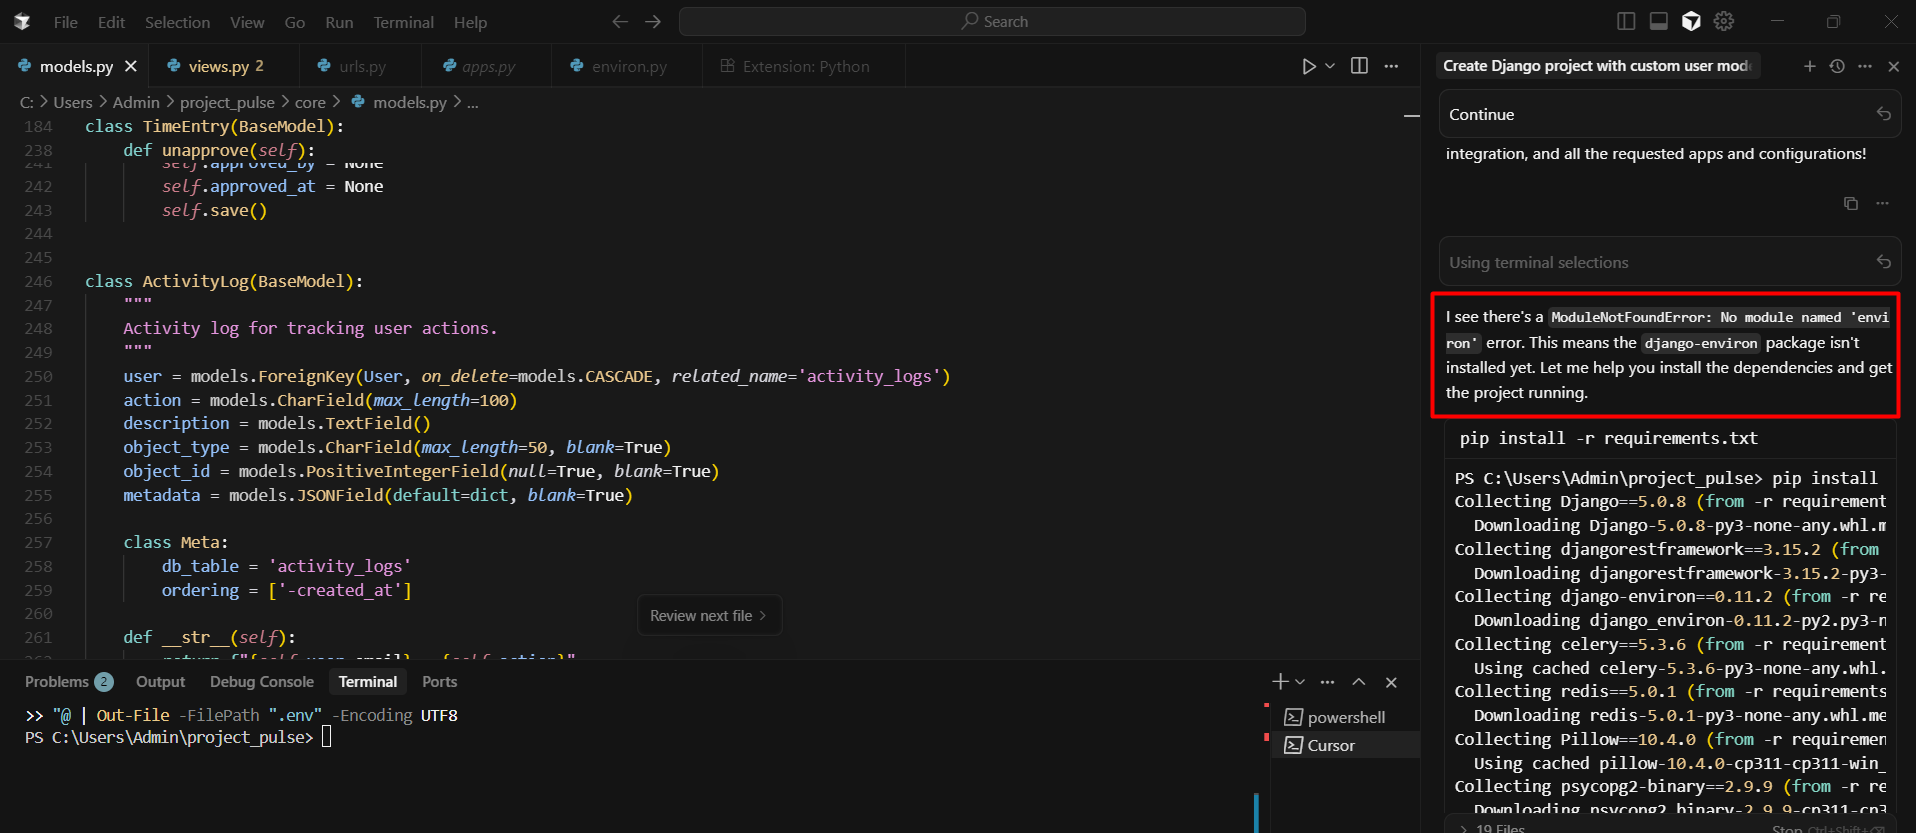This screenshot has height=833, width=1916.
Task: Switch to the environ.py tab
Action: point(628,66)
